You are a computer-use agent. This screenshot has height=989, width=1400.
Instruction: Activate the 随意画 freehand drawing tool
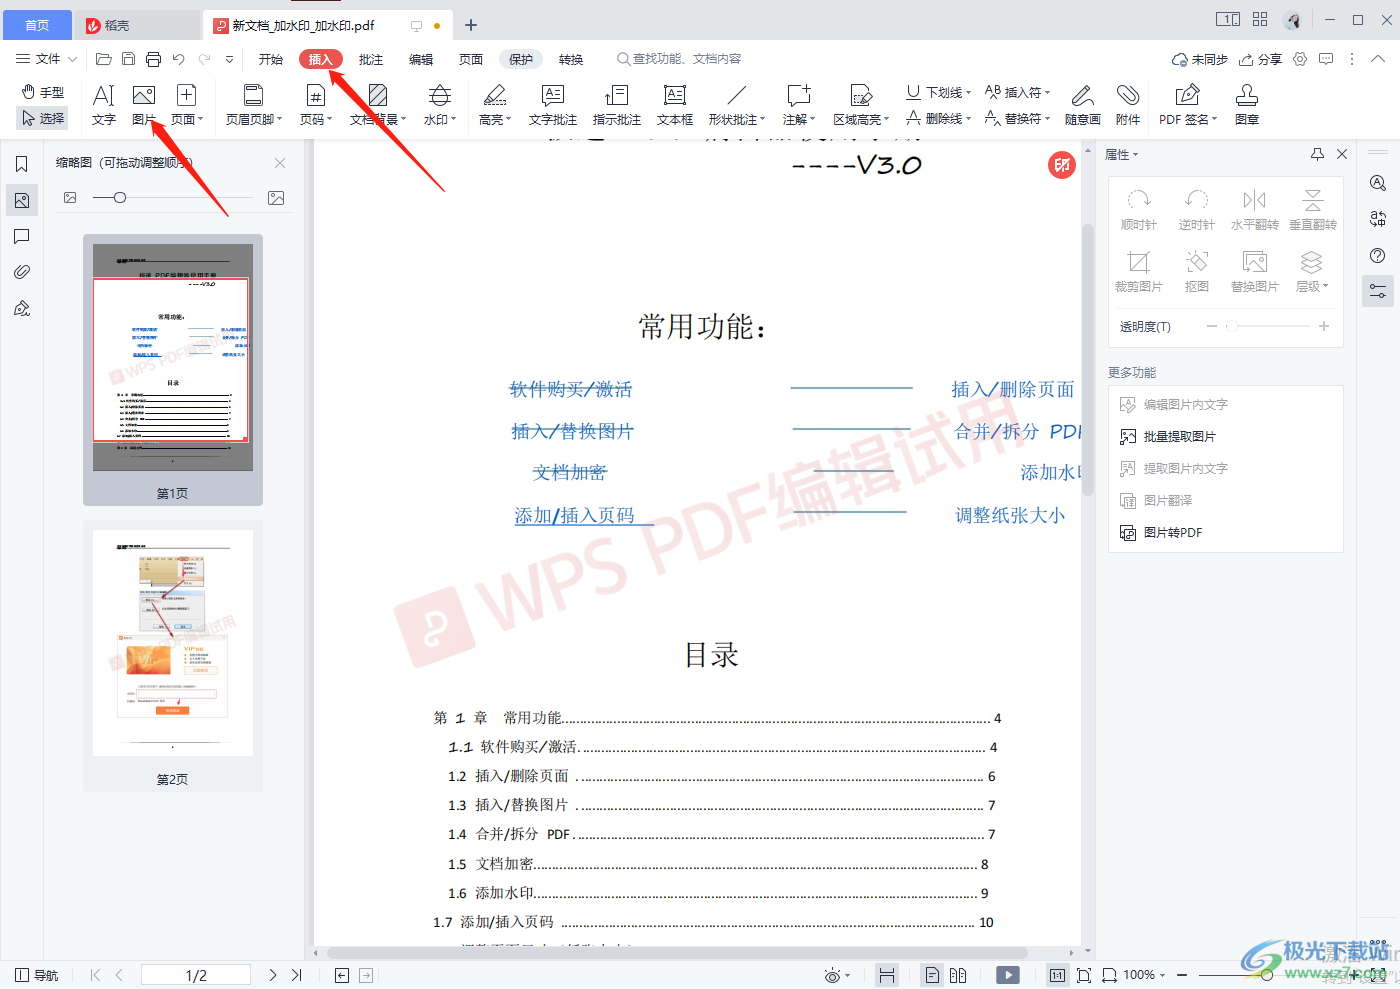tap(1083, 105)
